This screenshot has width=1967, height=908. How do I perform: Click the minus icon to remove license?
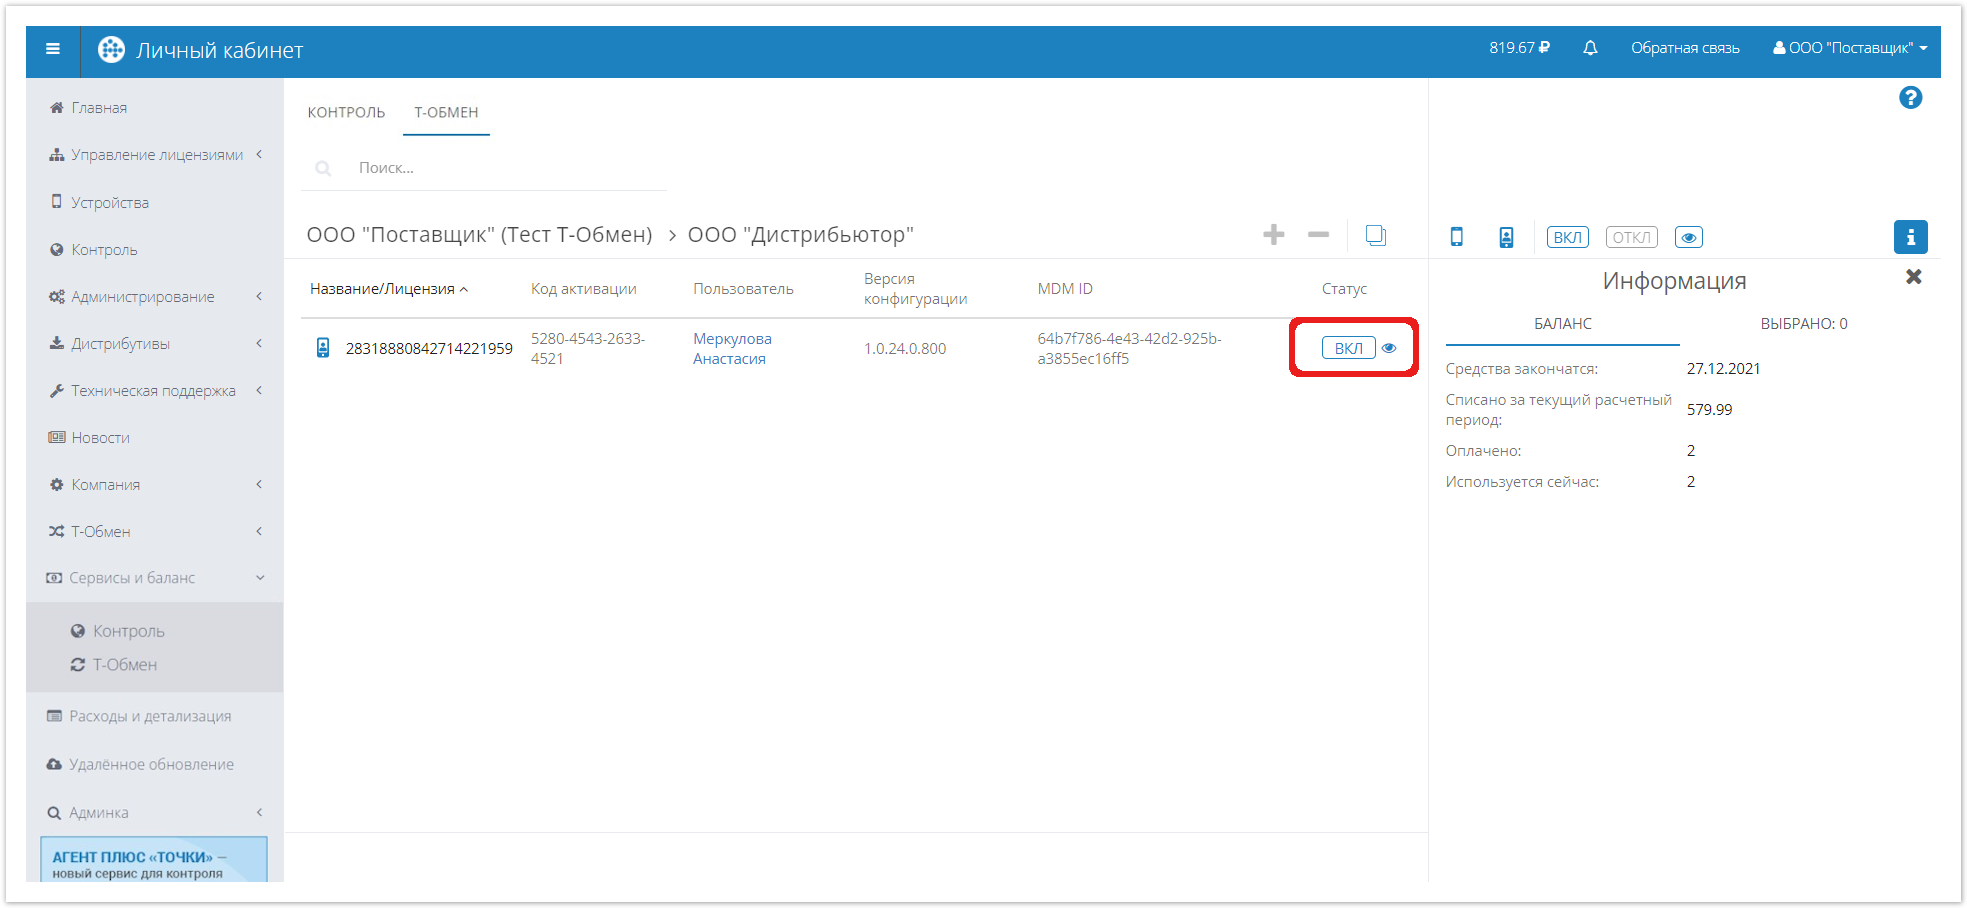[1318, 235]
